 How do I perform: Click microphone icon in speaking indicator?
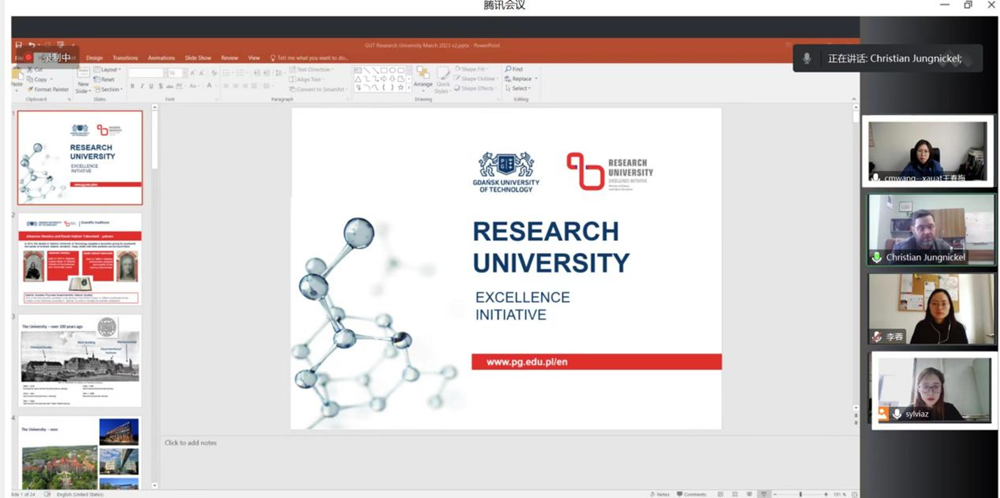click(807, 59)
